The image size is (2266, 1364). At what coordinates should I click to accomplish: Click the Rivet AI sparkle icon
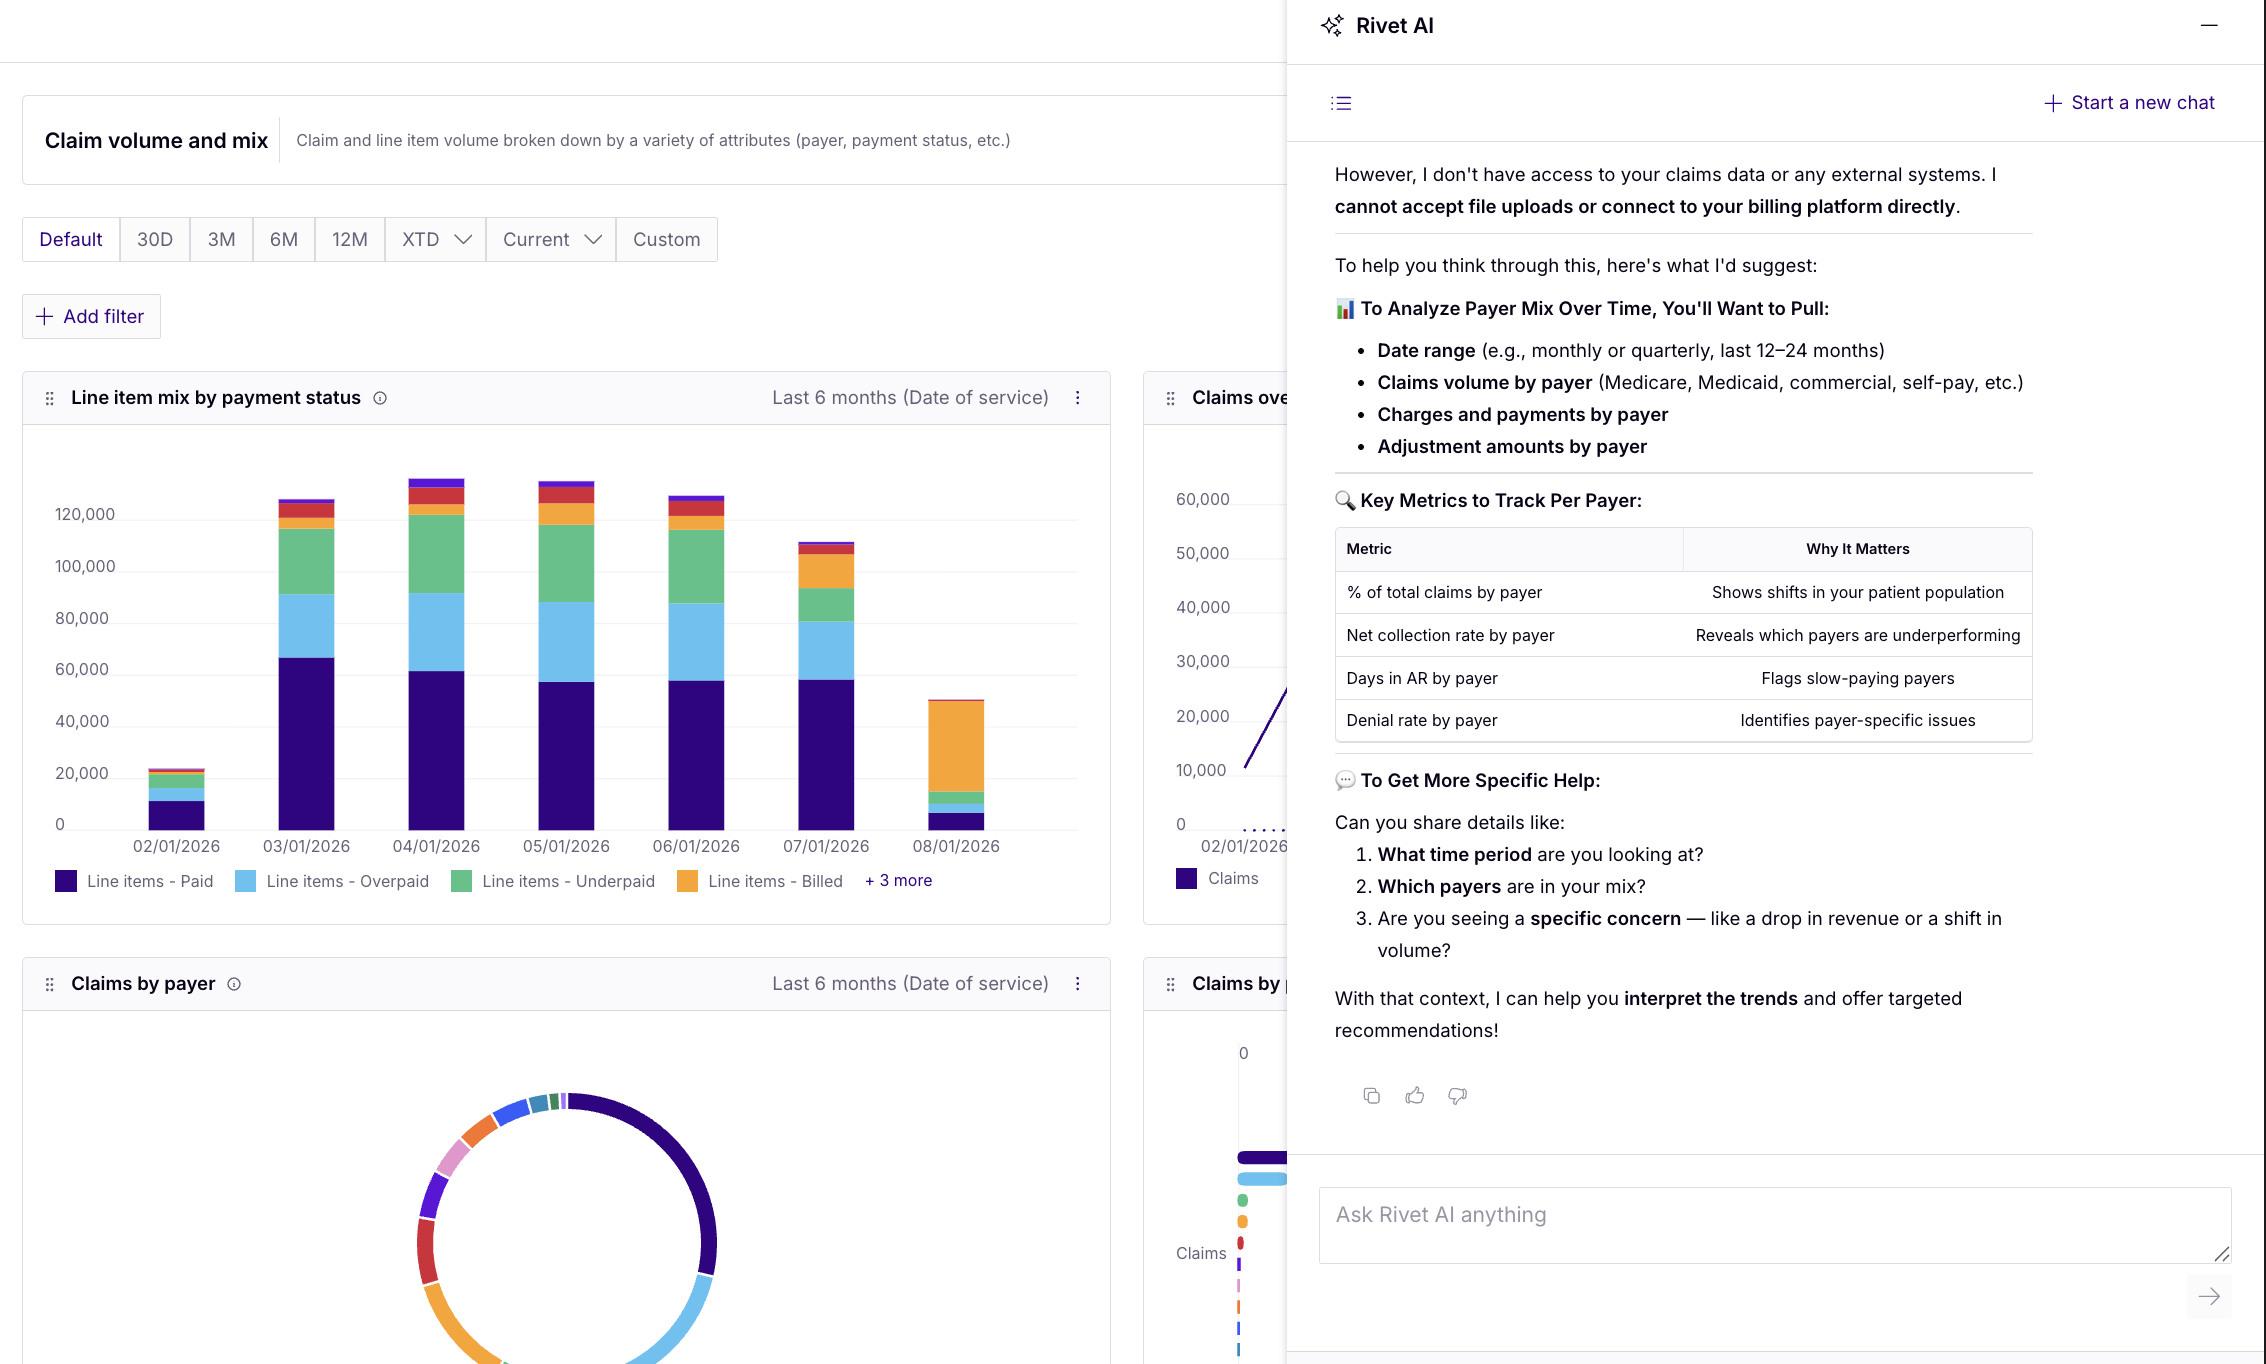1332,26
